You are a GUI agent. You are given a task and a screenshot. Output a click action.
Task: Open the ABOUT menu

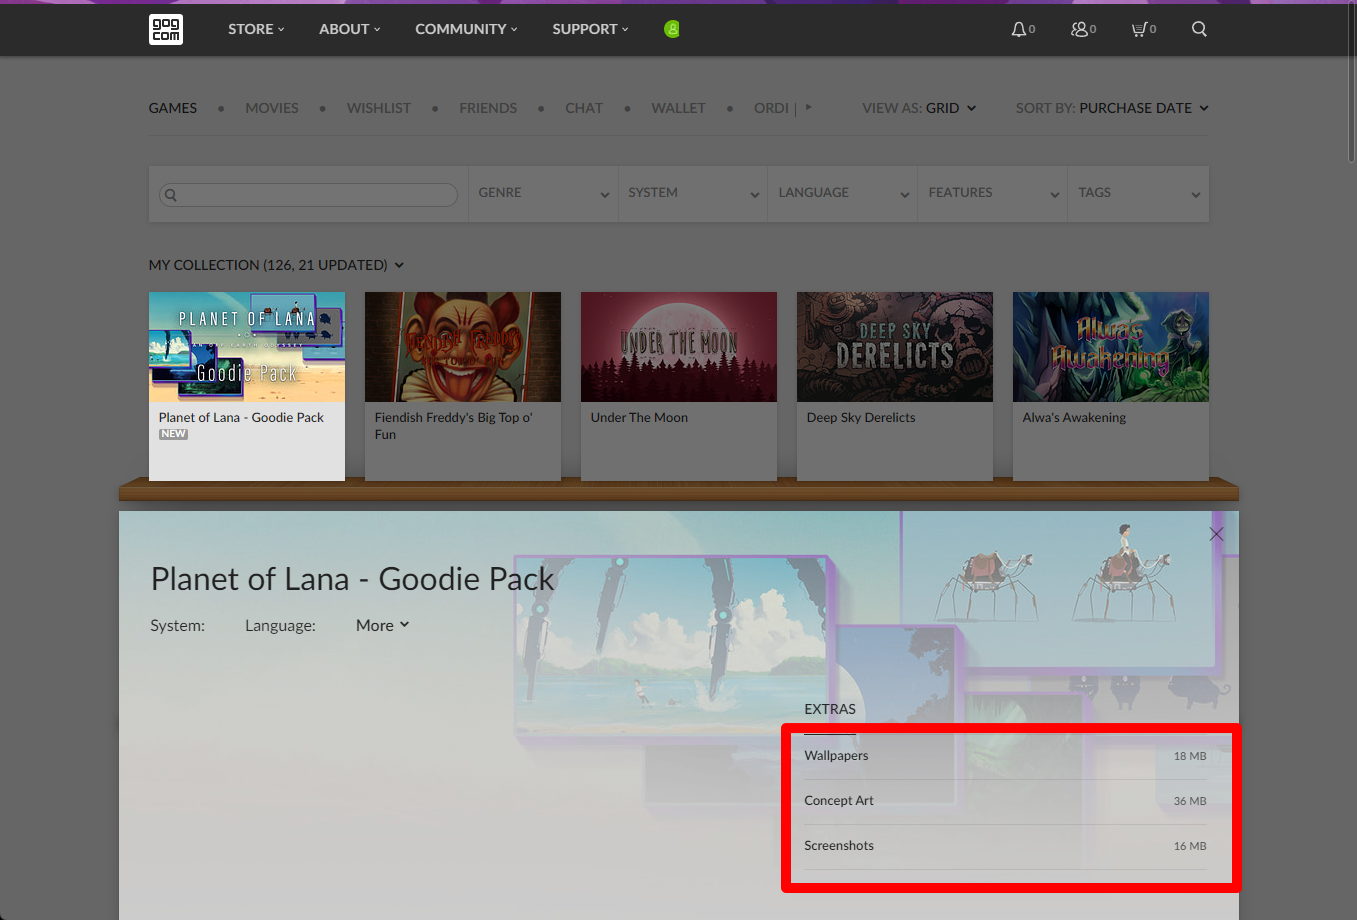[350, 29]
